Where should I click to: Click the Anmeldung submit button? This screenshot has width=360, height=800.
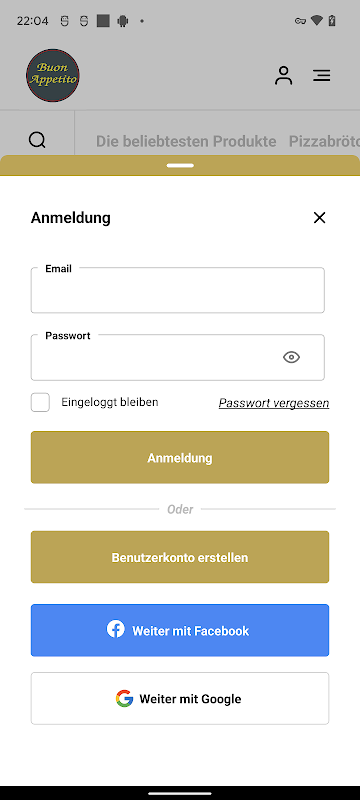pos(180,457)
